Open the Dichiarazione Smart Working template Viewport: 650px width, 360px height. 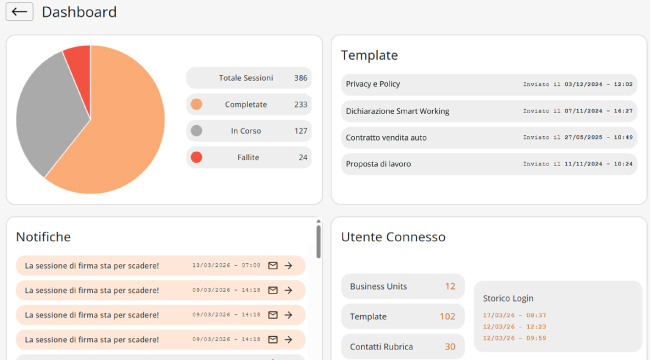point(489,111)
